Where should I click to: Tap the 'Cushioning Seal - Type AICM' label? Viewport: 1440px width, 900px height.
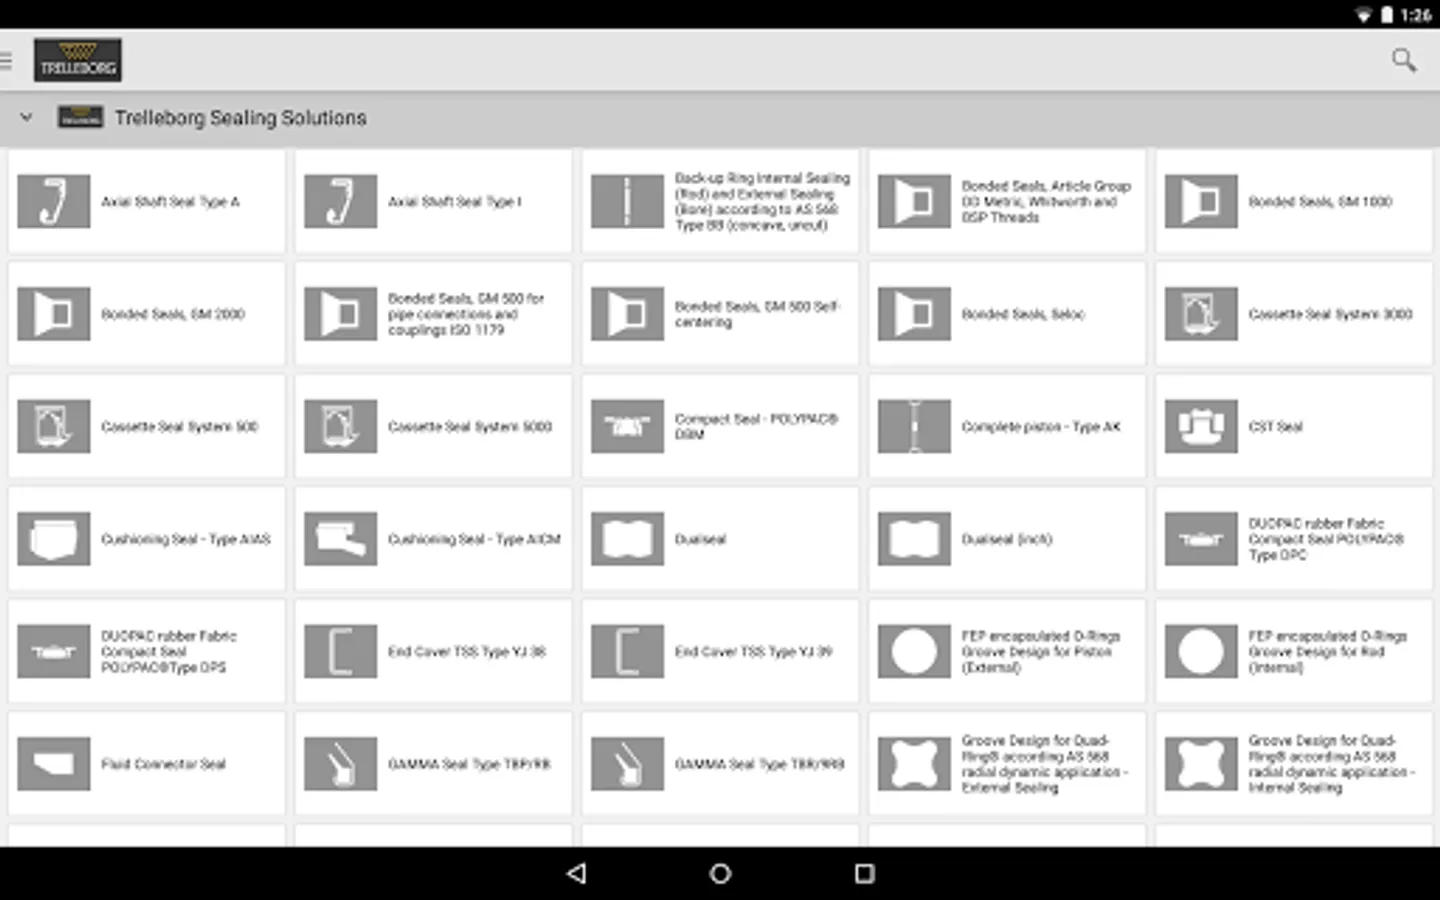click(x=474, y=539)
